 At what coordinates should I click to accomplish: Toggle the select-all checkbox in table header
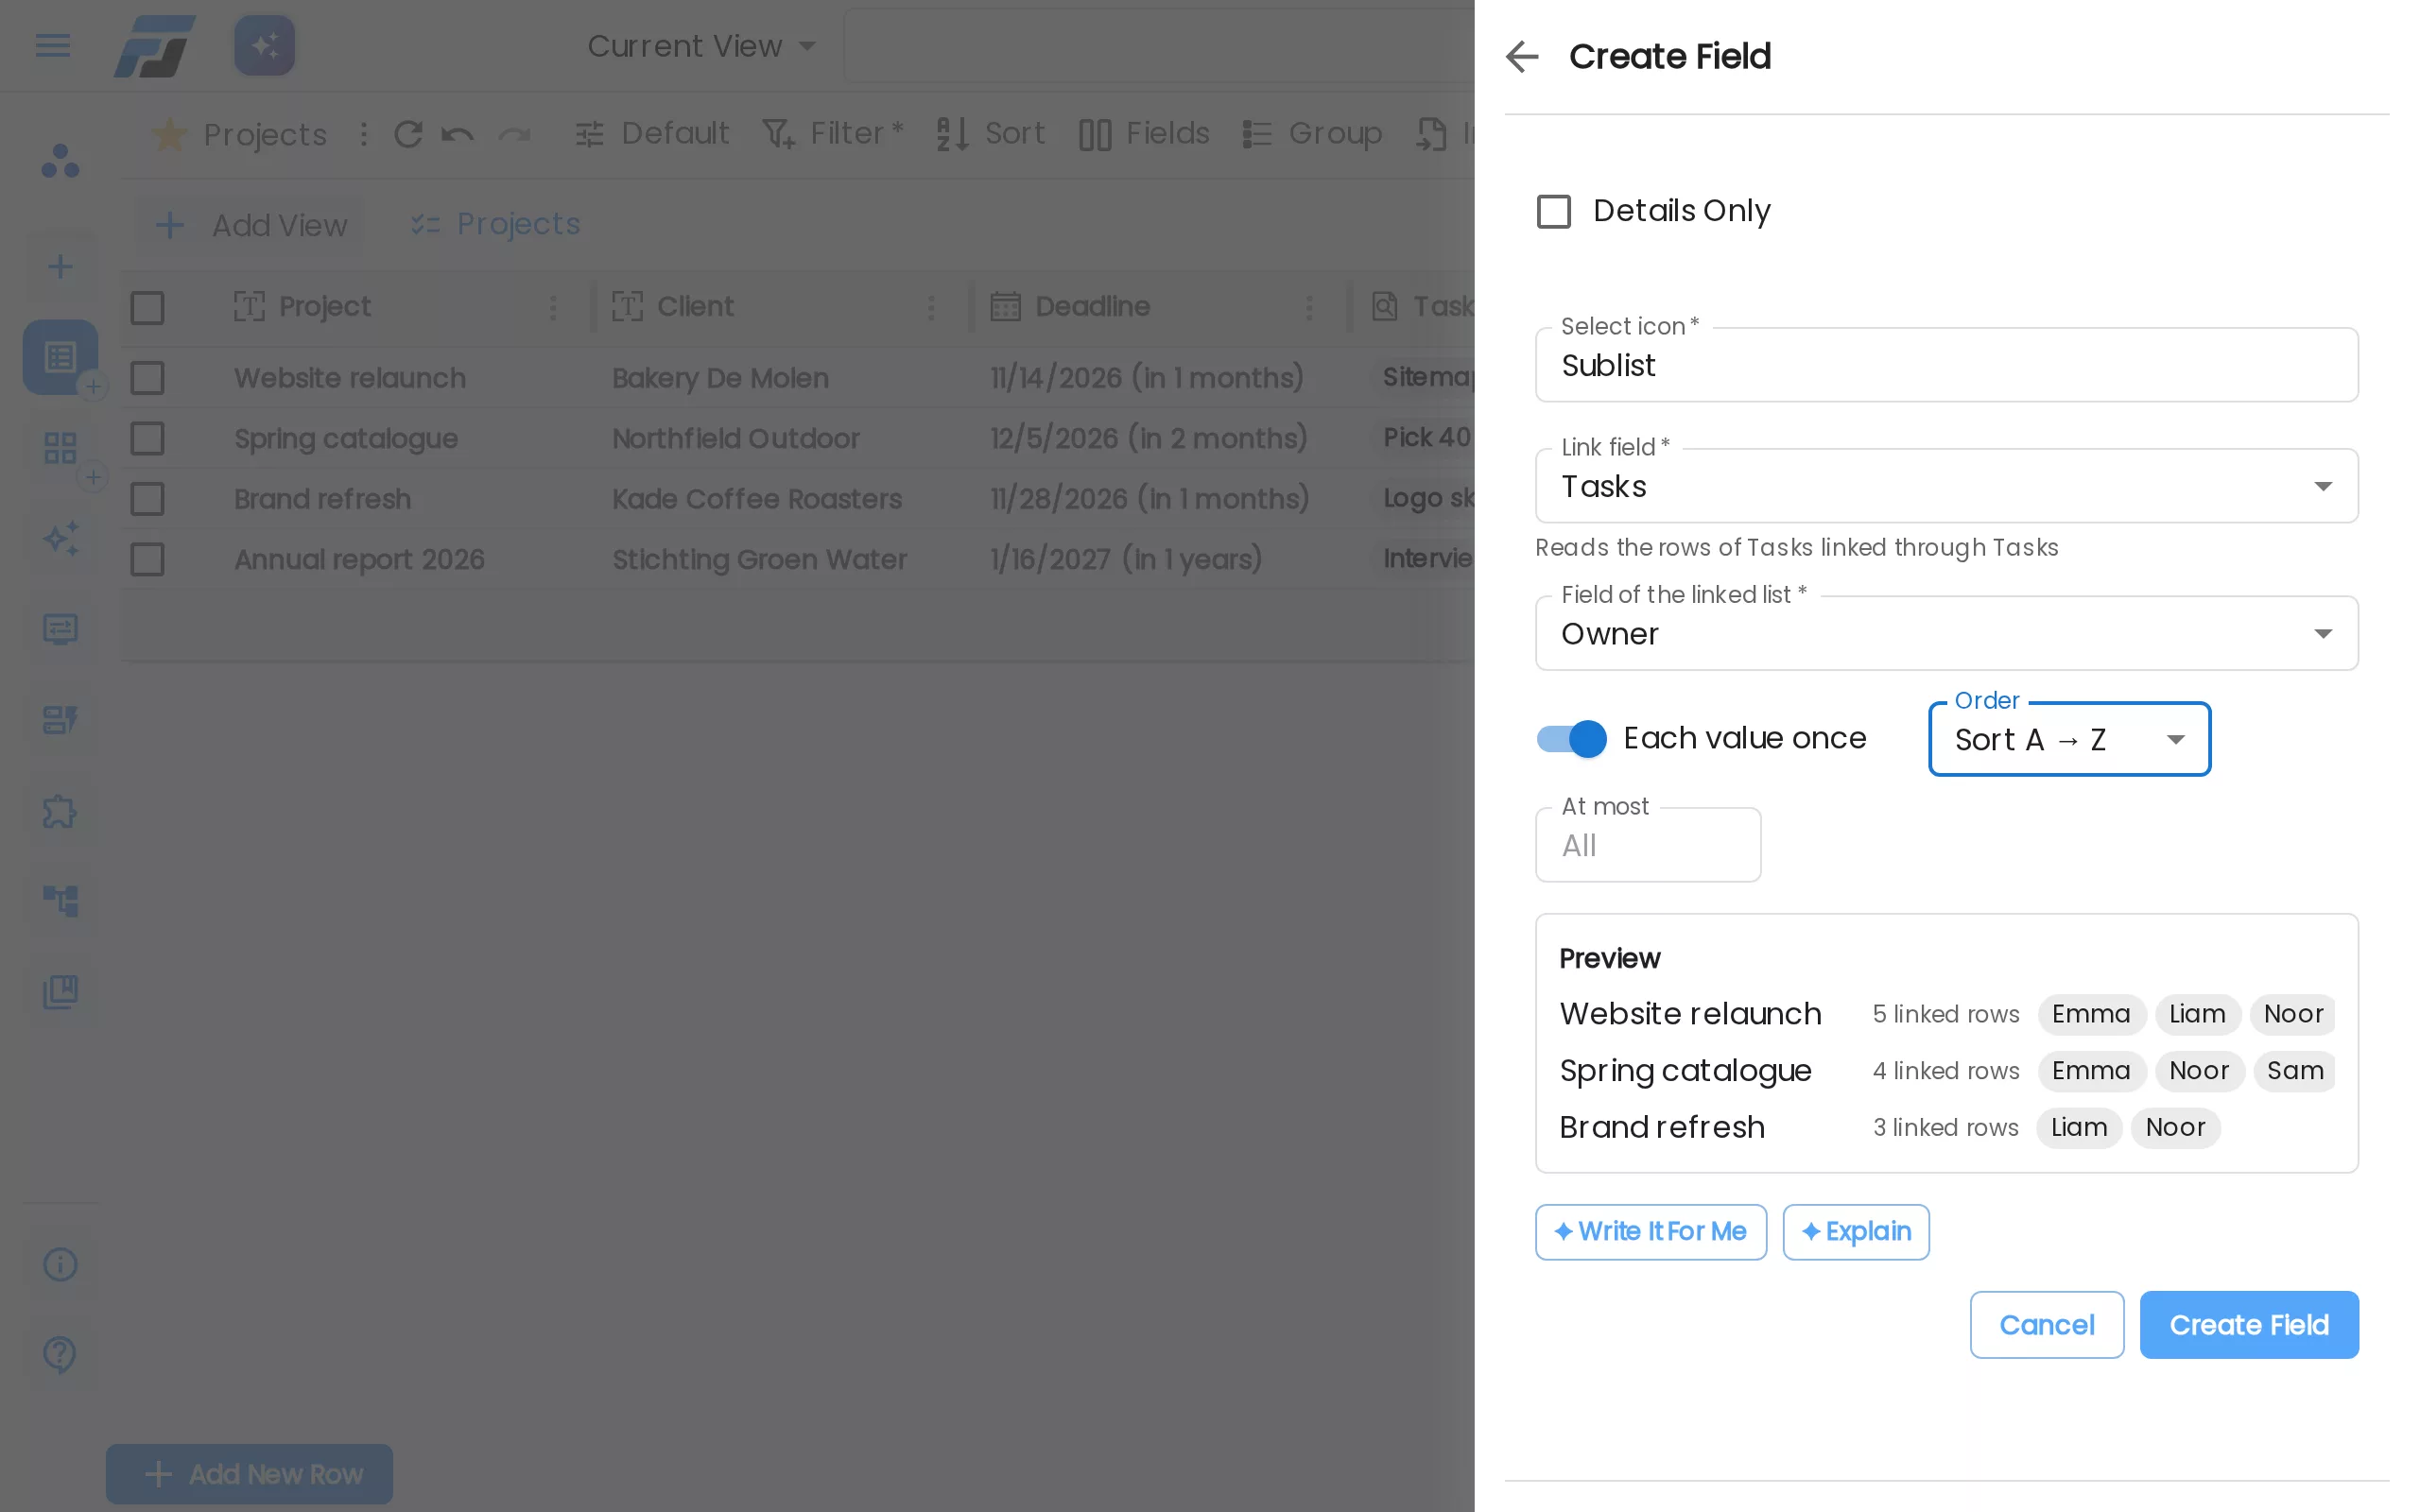147,307
